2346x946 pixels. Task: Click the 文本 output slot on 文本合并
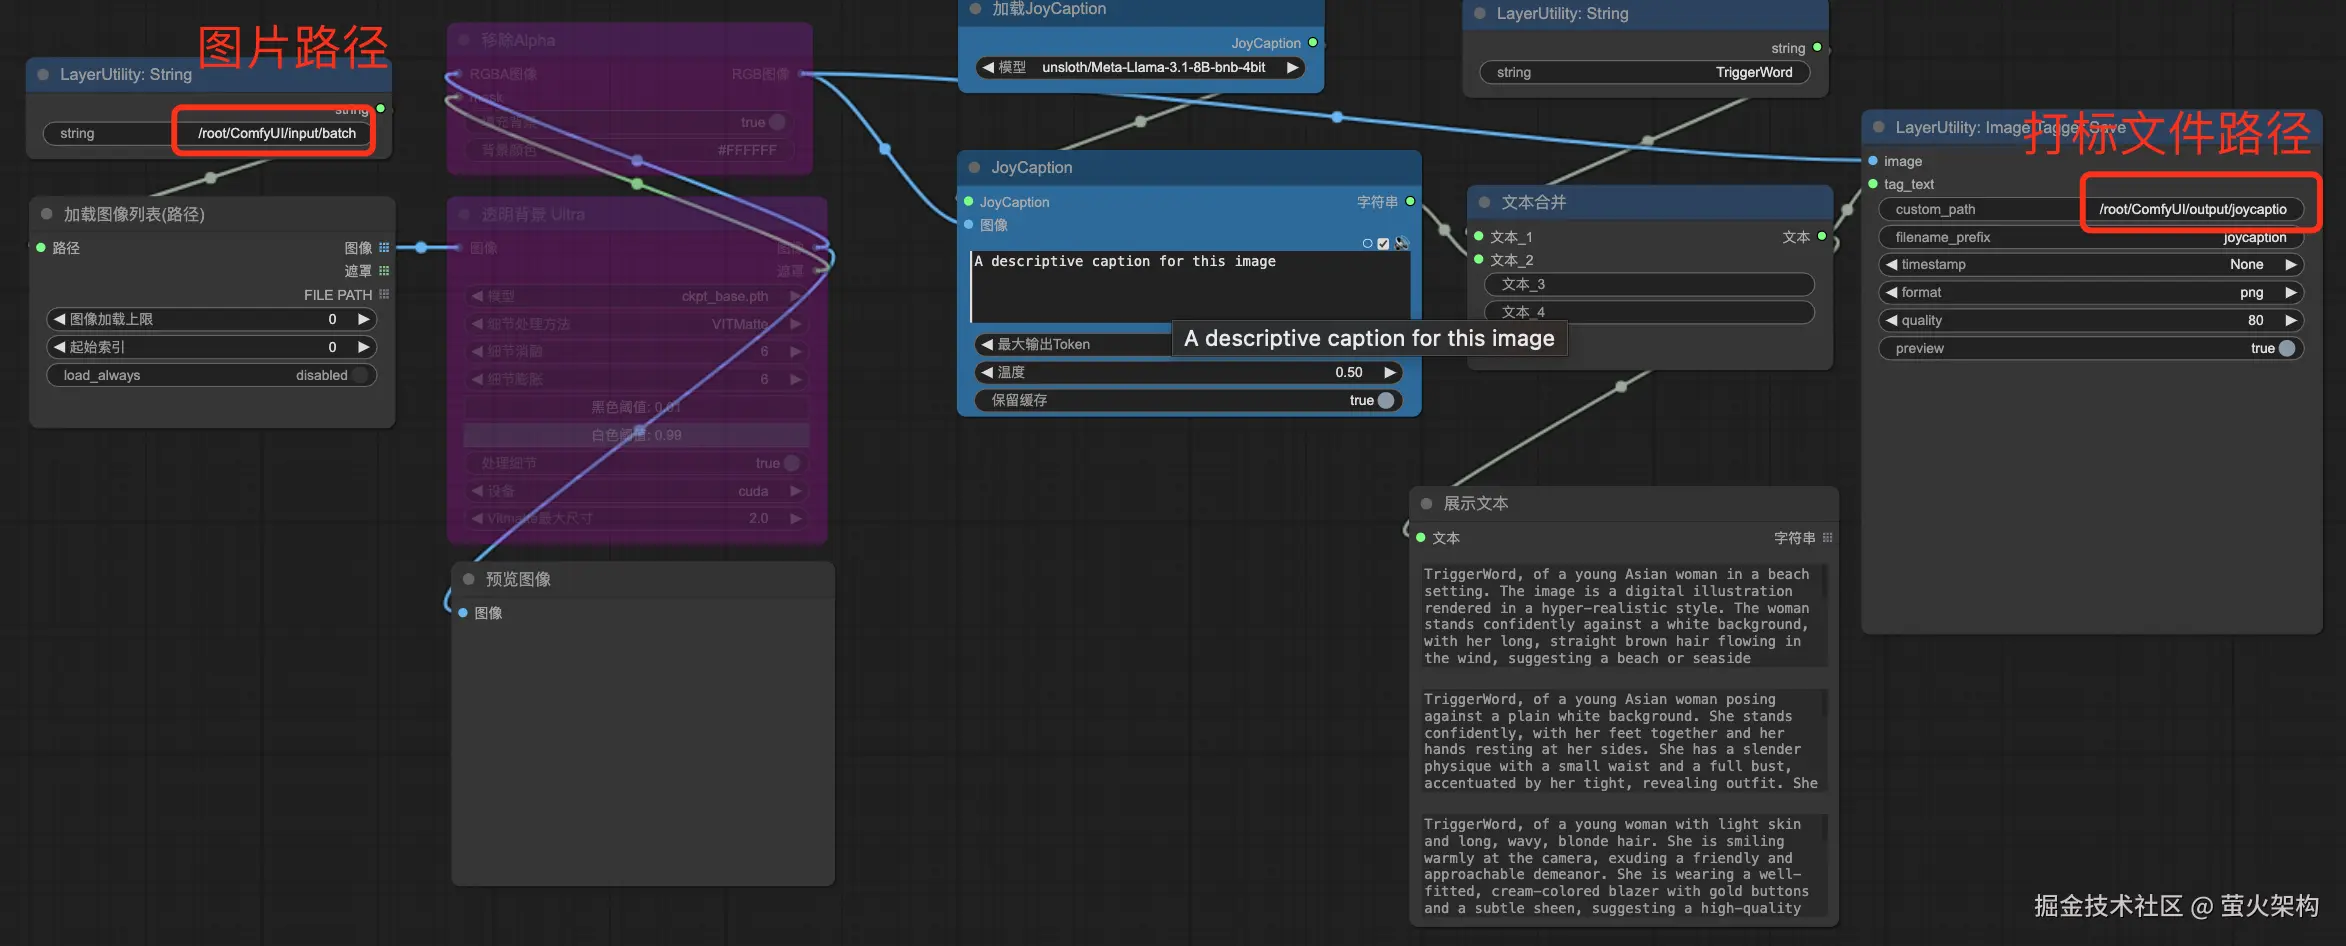pyautogui.click(x=1822, y=236)
